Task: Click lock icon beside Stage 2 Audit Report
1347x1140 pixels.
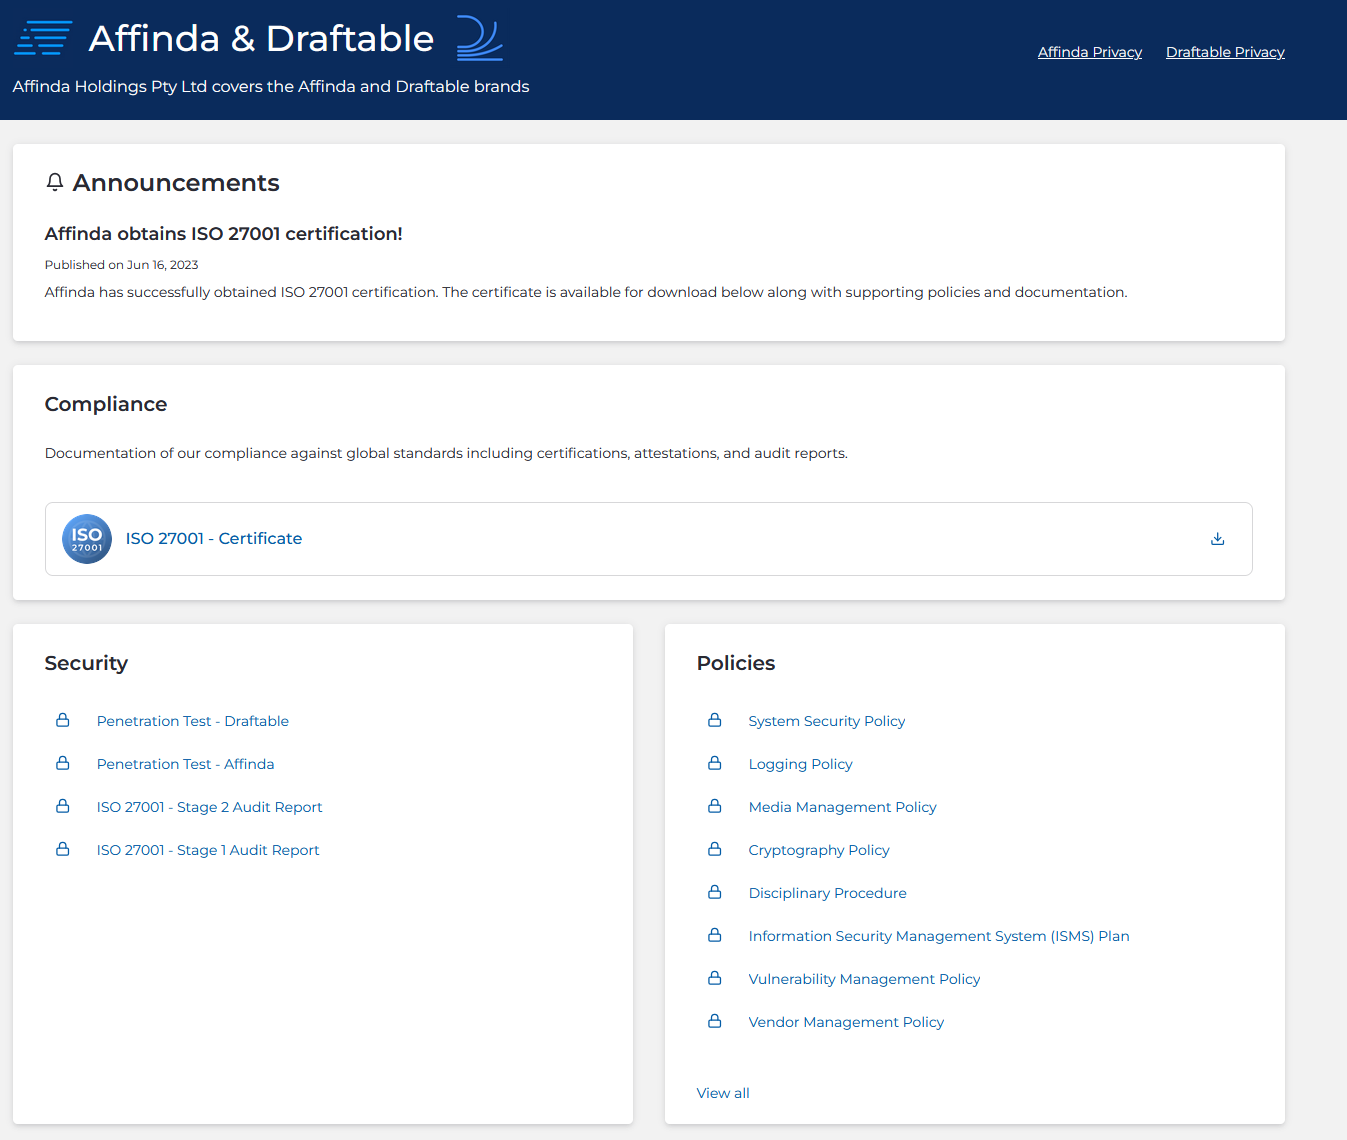Action: (x=63, y=806)
